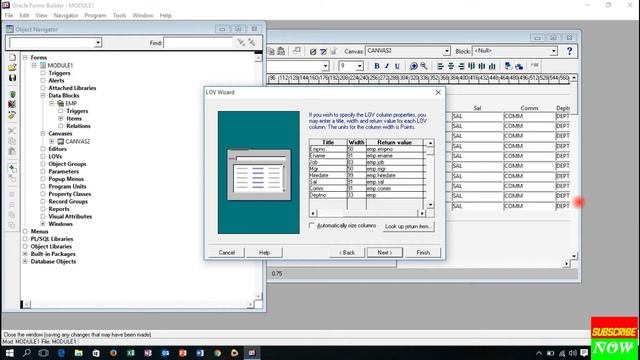
Task: Click the Paste icon in Layout Editor toolbar
Action: click(x=281, y=51)
